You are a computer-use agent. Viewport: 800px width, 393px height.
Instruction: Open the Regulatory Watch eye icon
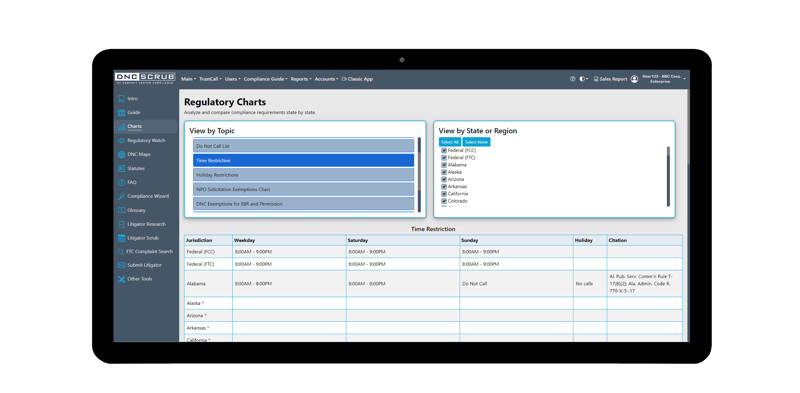click(121, 140)
